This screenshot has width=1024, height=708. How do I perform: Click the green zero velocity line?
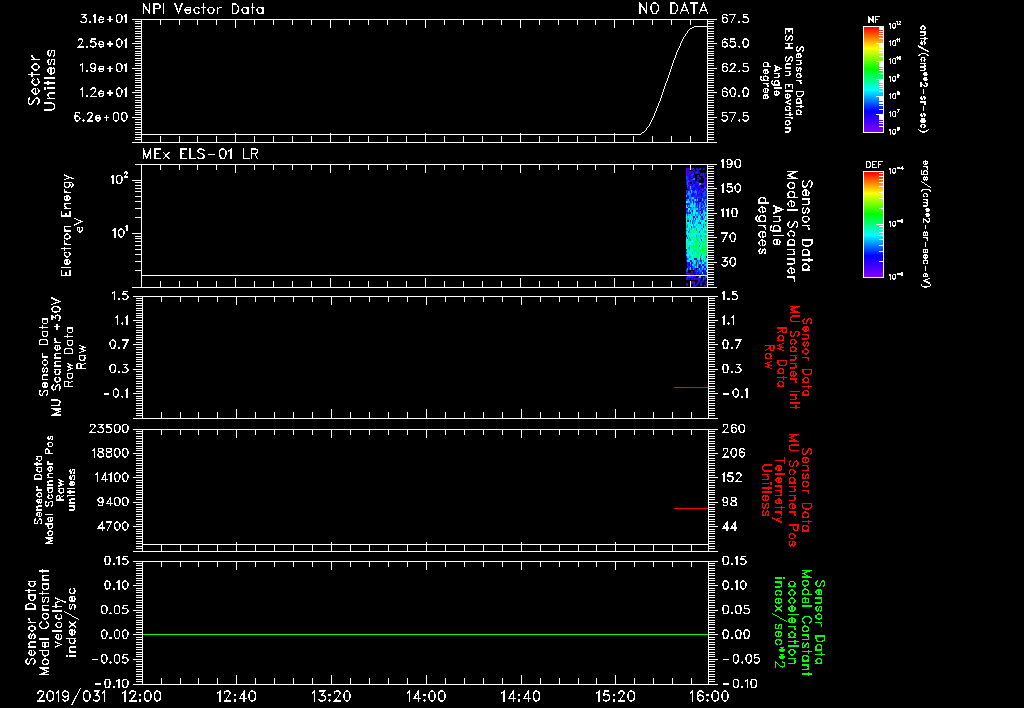click(424, 634)
